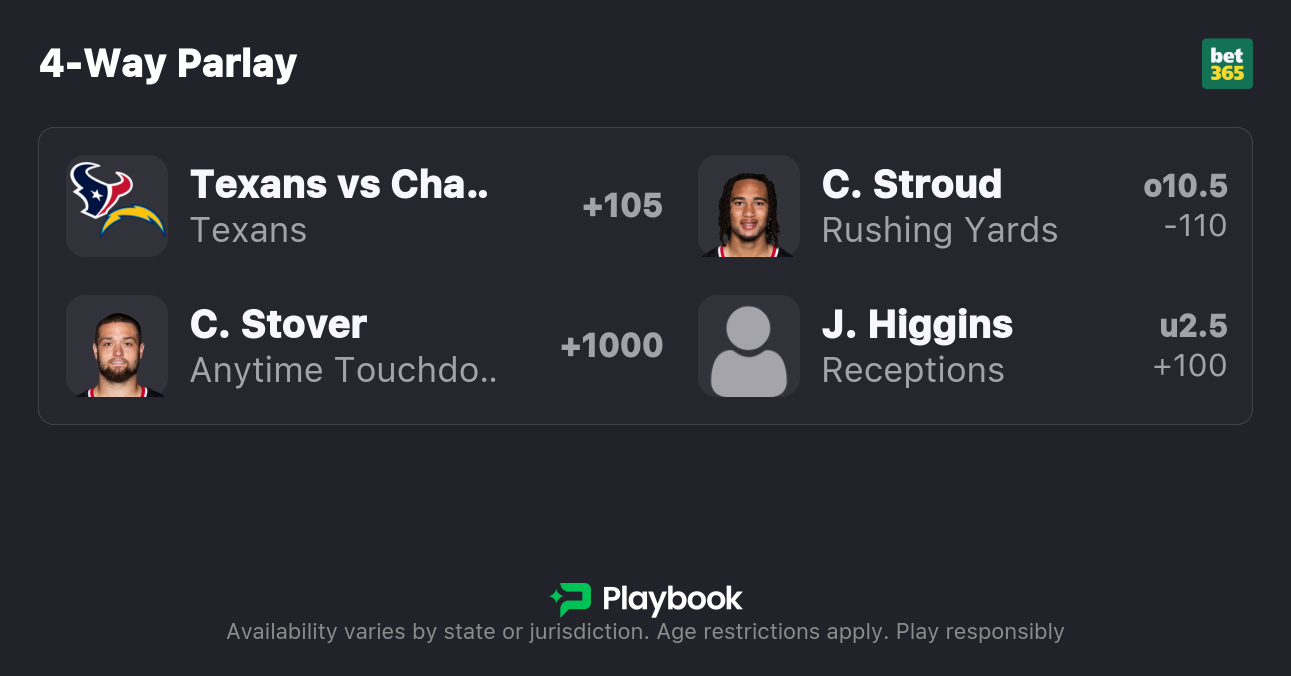Click the Rushing Yards prop label
This screenshot has width=1291, height=676.
click(x=939, y=230)
